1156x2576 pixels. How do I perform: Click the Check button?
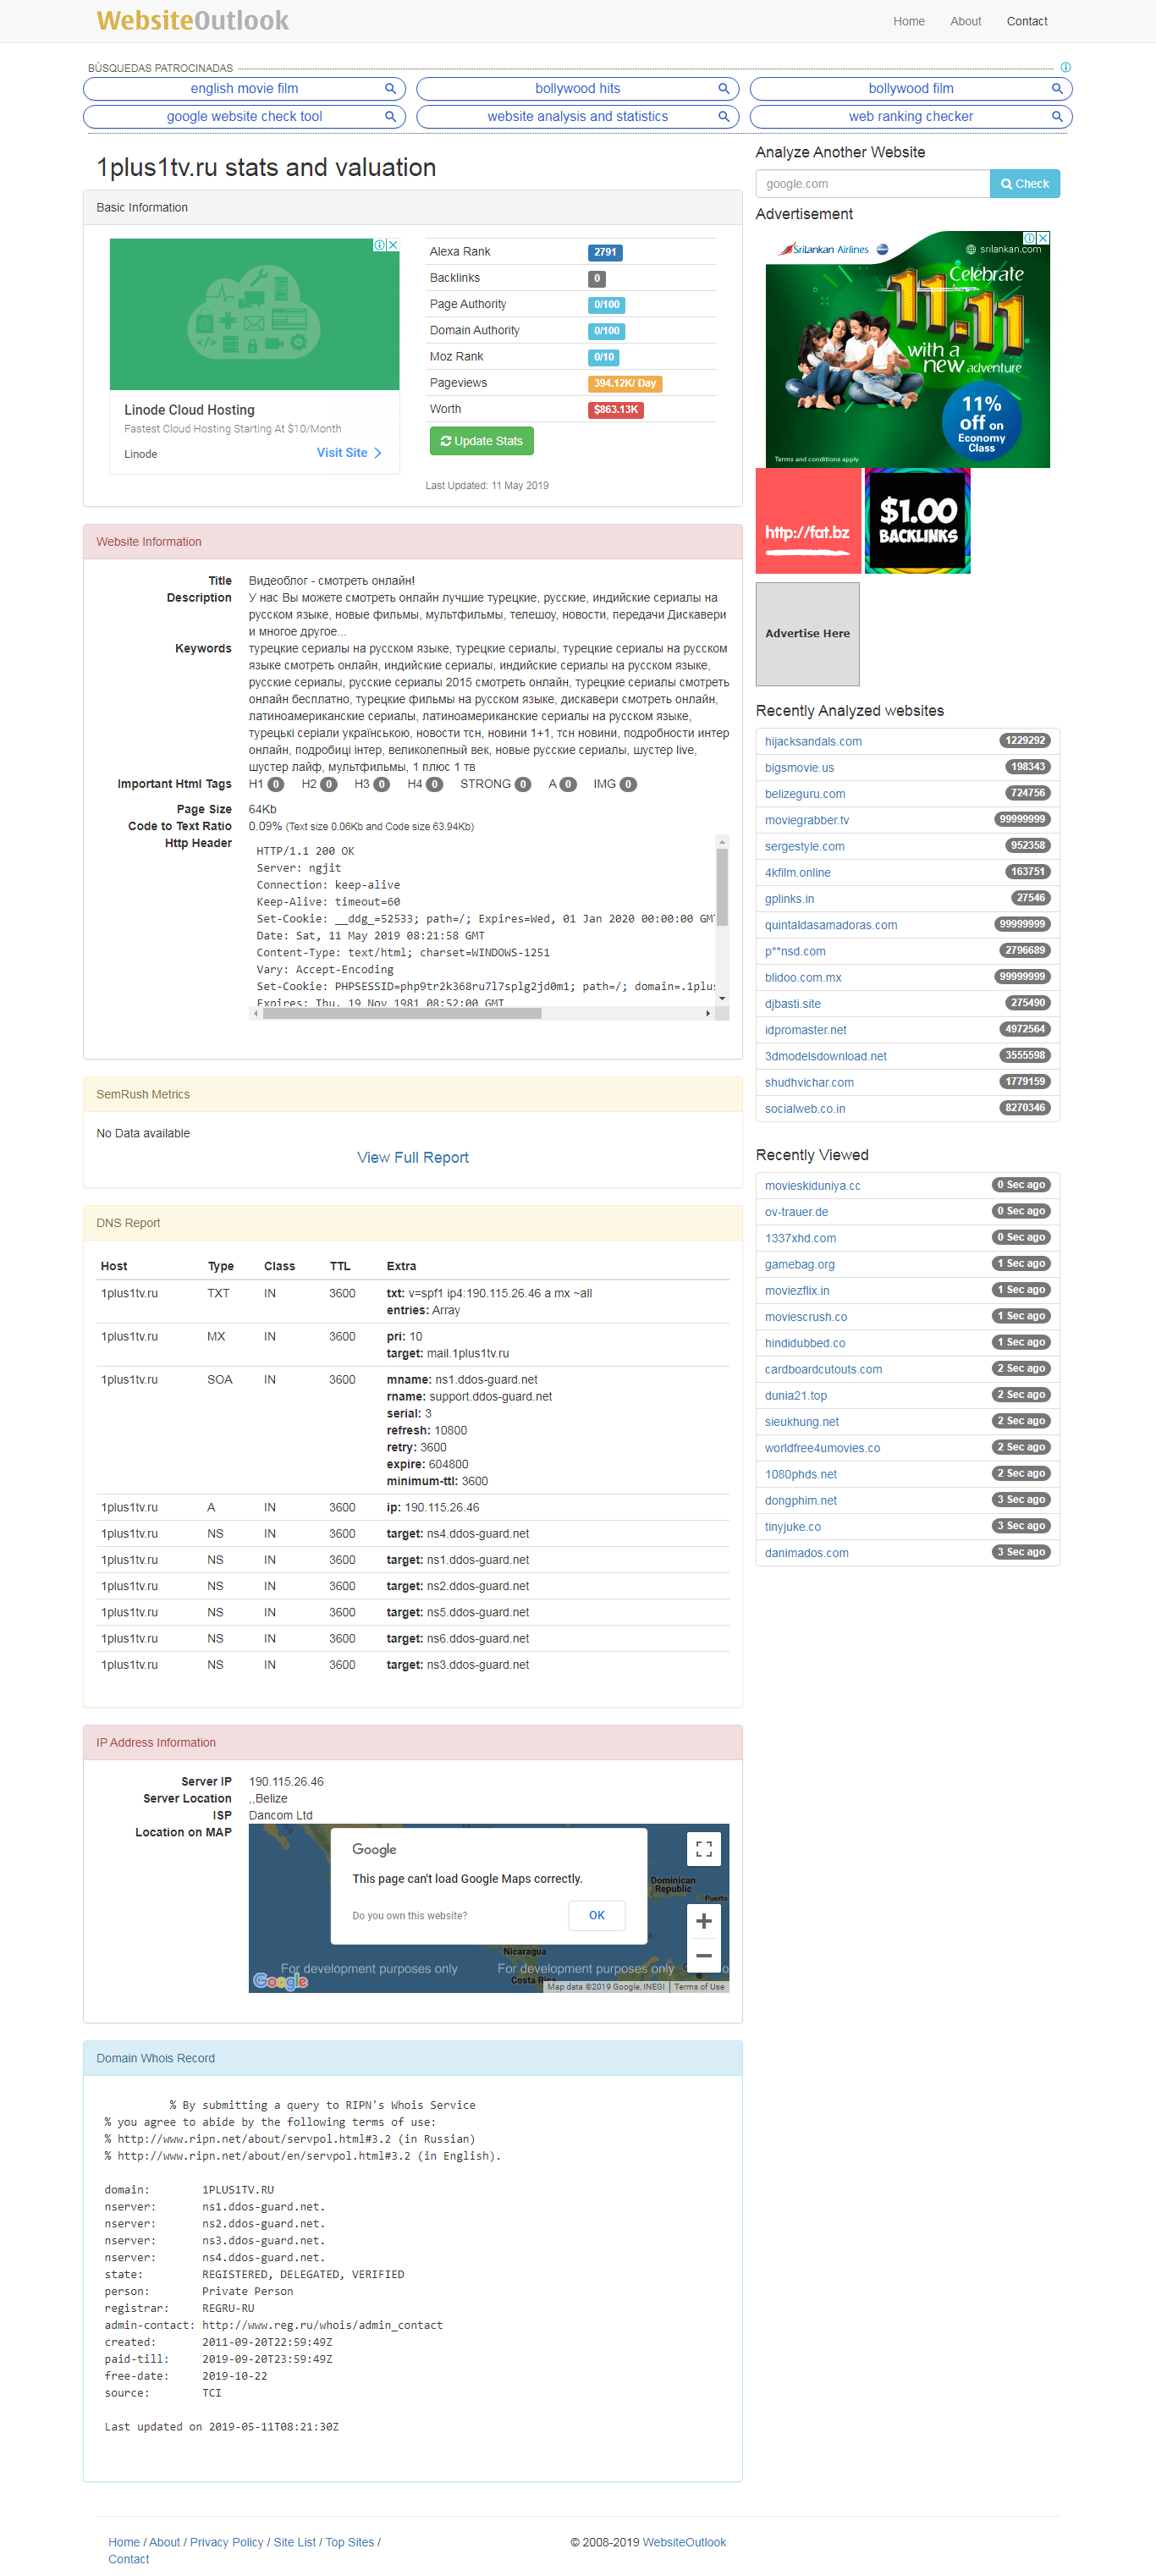click(1024, 184)
